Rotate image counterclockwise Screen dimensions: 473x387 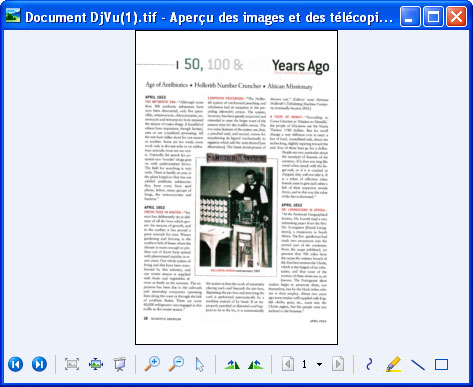pos(256,364)
